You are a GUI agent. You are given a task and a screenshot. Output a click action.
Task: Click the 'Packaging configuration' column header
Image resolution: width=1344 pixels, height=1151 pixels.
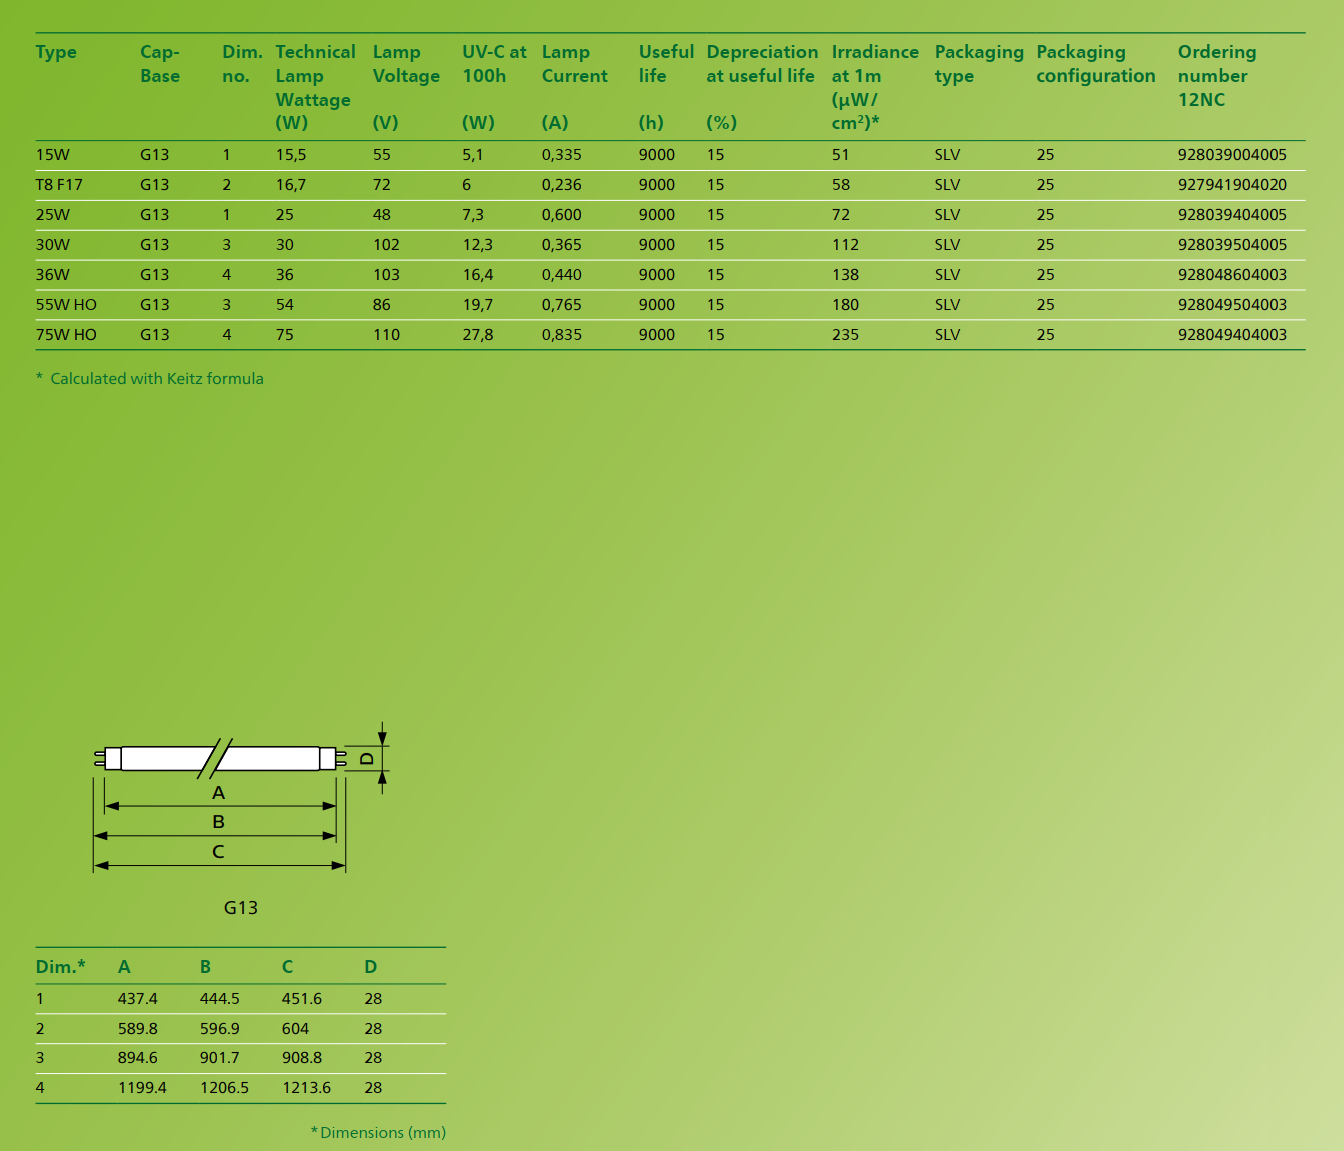click(x=1095, y=64)
